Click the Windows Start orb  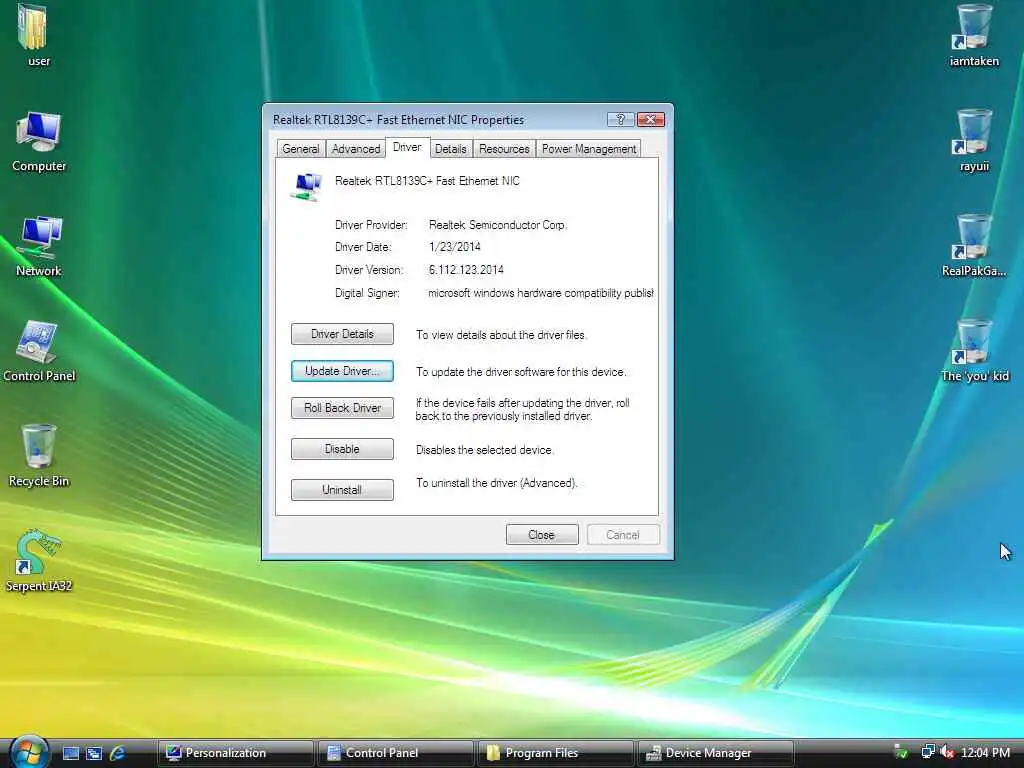(x=29, y=752)
